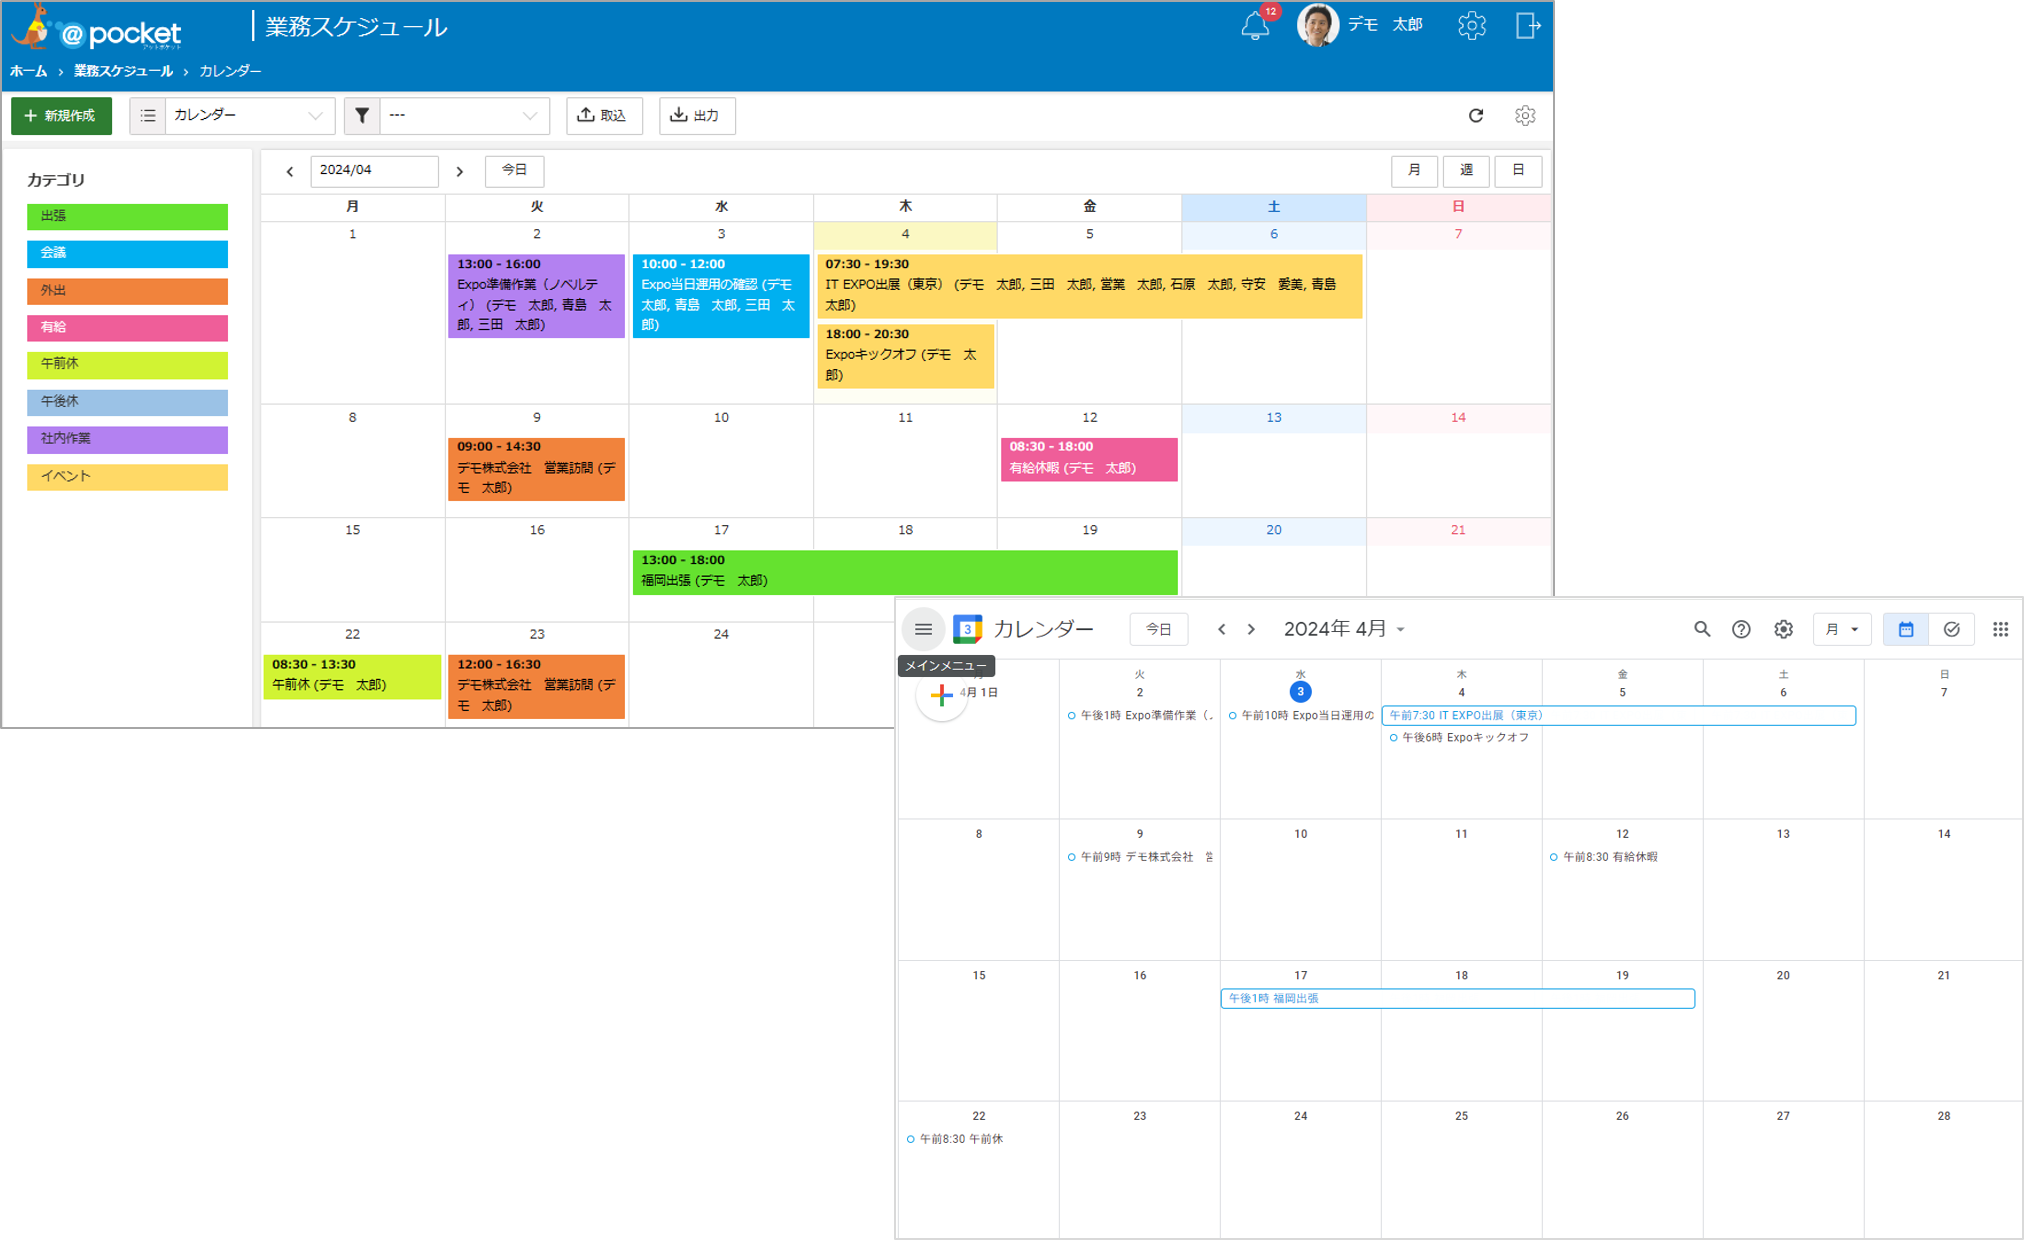
Task: Open the 福岡出張 event in @pocket
Action: click(x=905, y=571)
